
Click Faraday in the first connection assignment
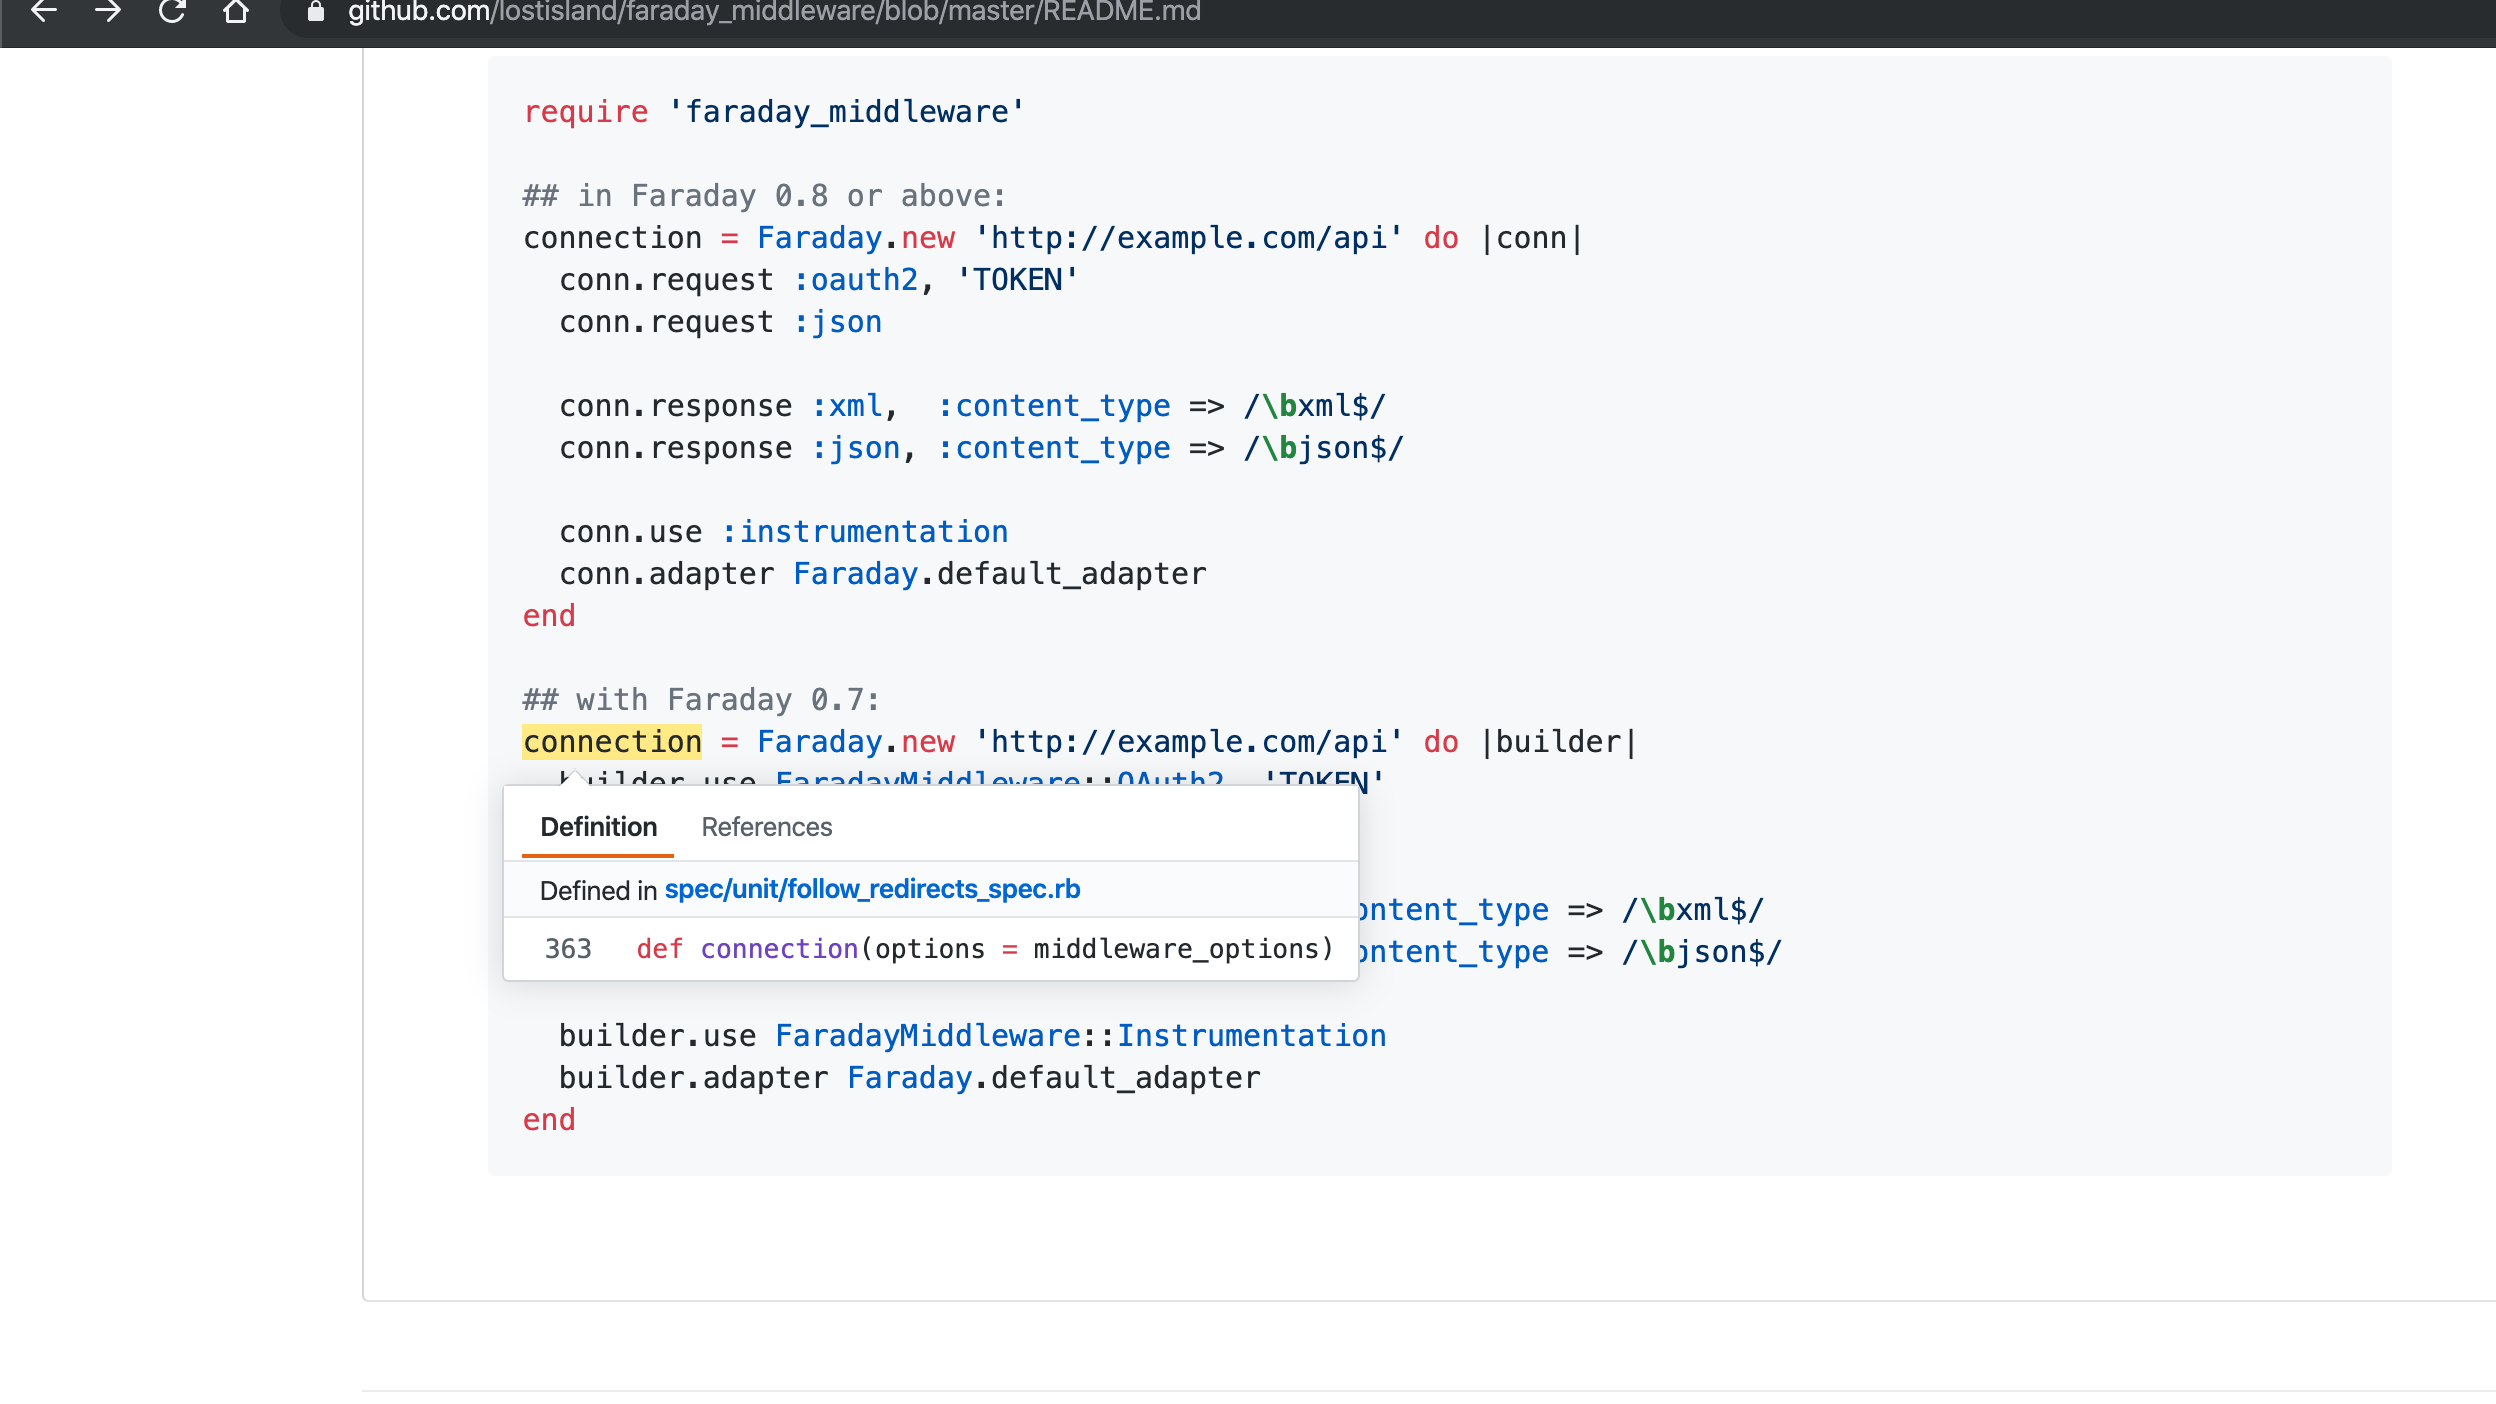point(819,238)
